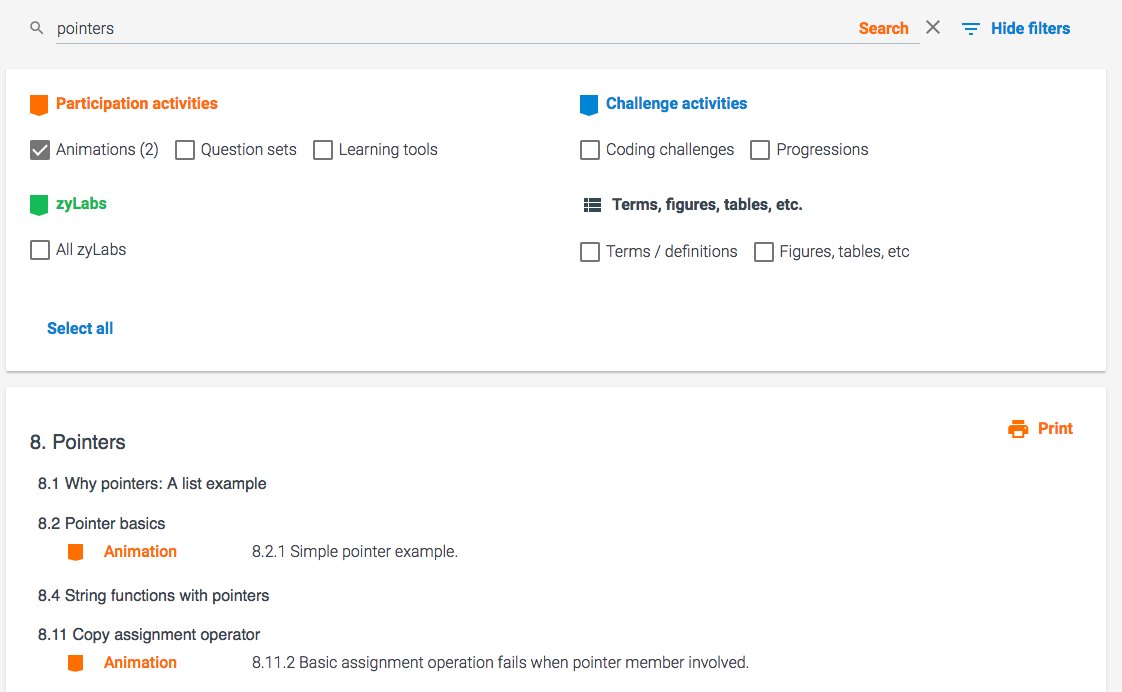The height and width of the screenshot is (692, 1122).
Task: Check the All zyLabs filter
Action: pos(40,250)
